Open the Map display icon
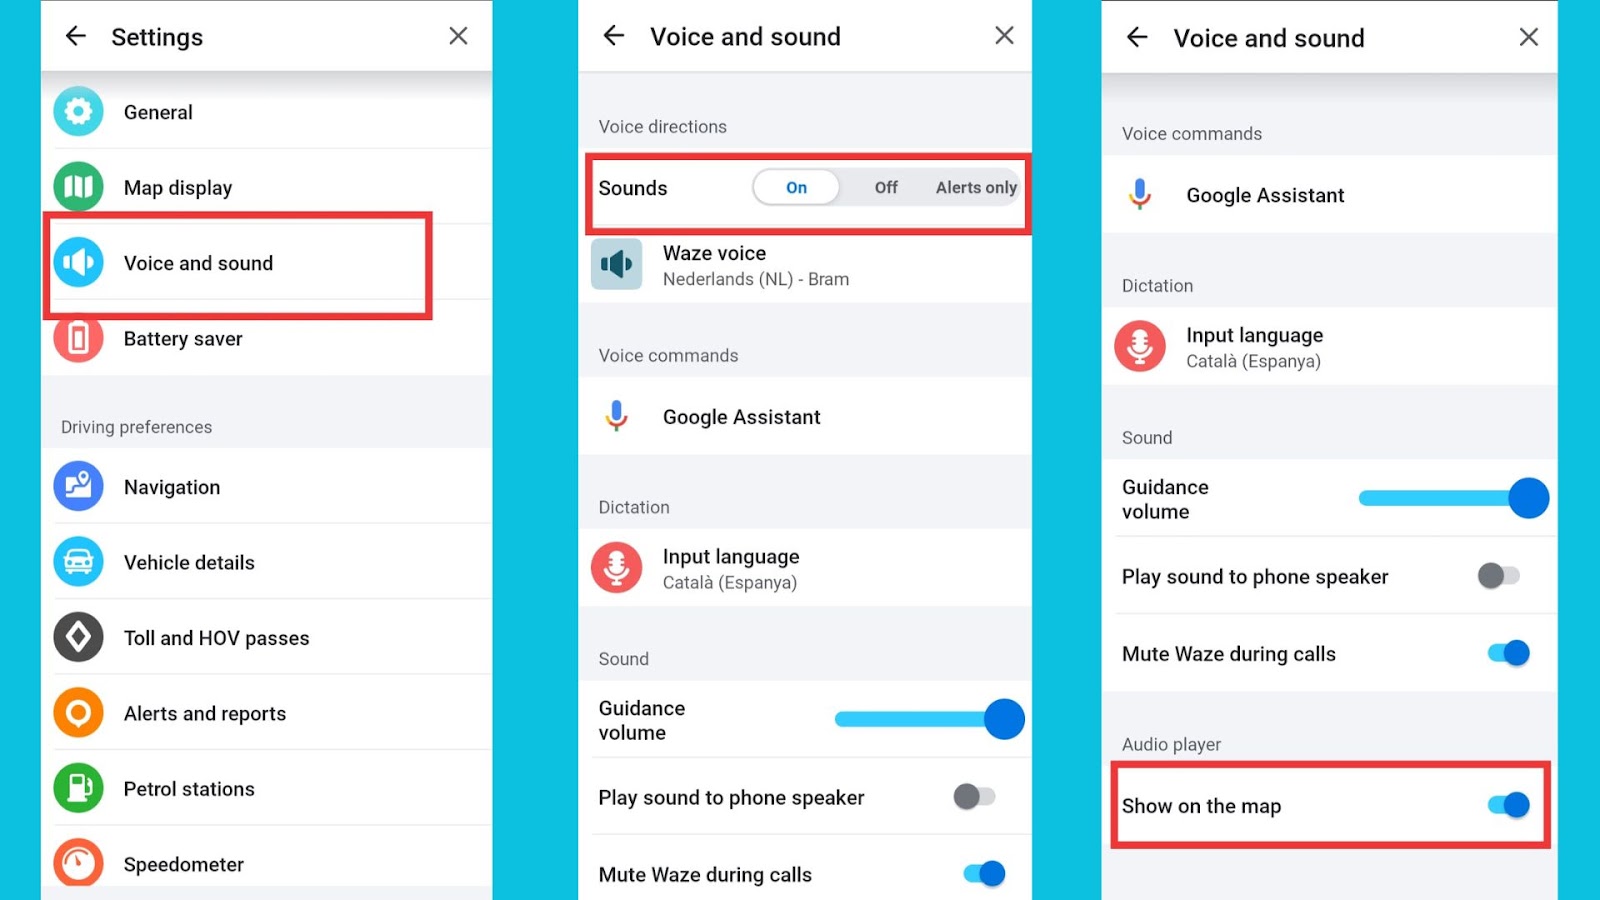 pos(78,187)
